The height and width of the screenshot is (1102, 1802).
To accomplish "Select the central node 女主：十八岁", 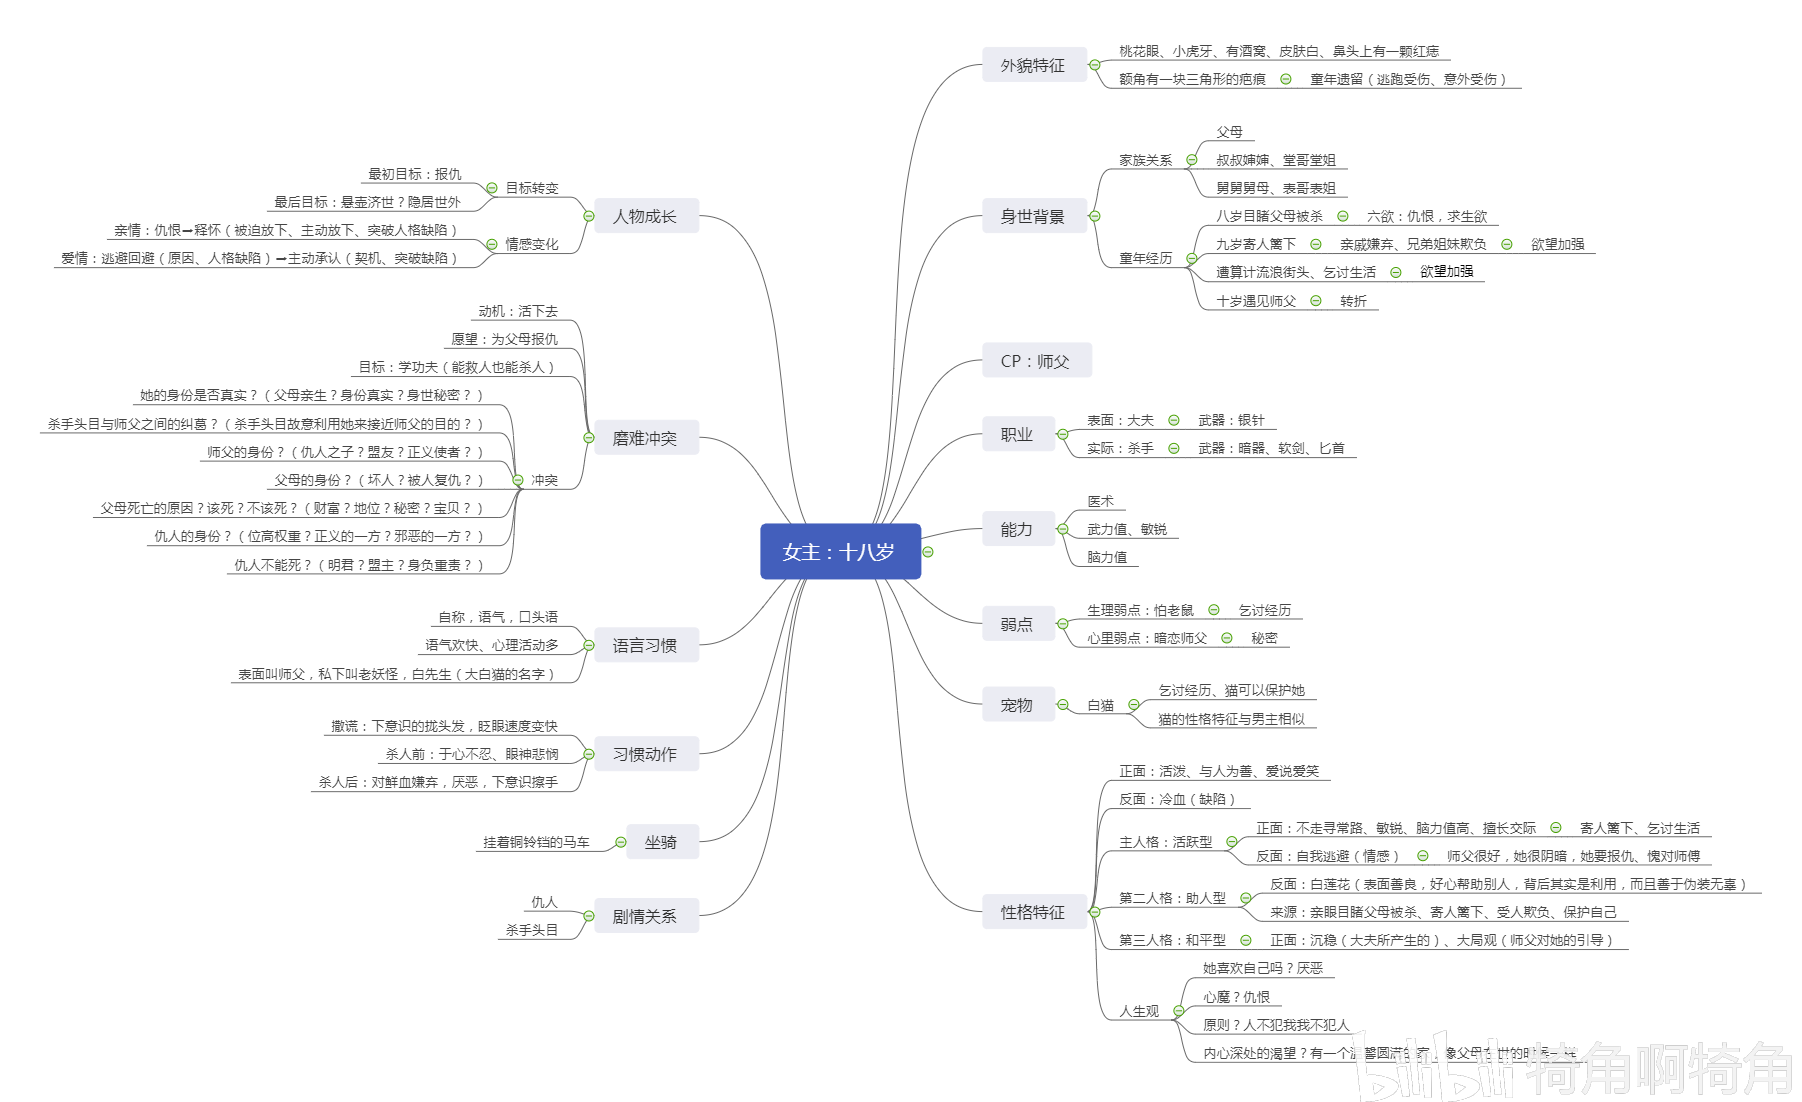I will tap(840, 551).
